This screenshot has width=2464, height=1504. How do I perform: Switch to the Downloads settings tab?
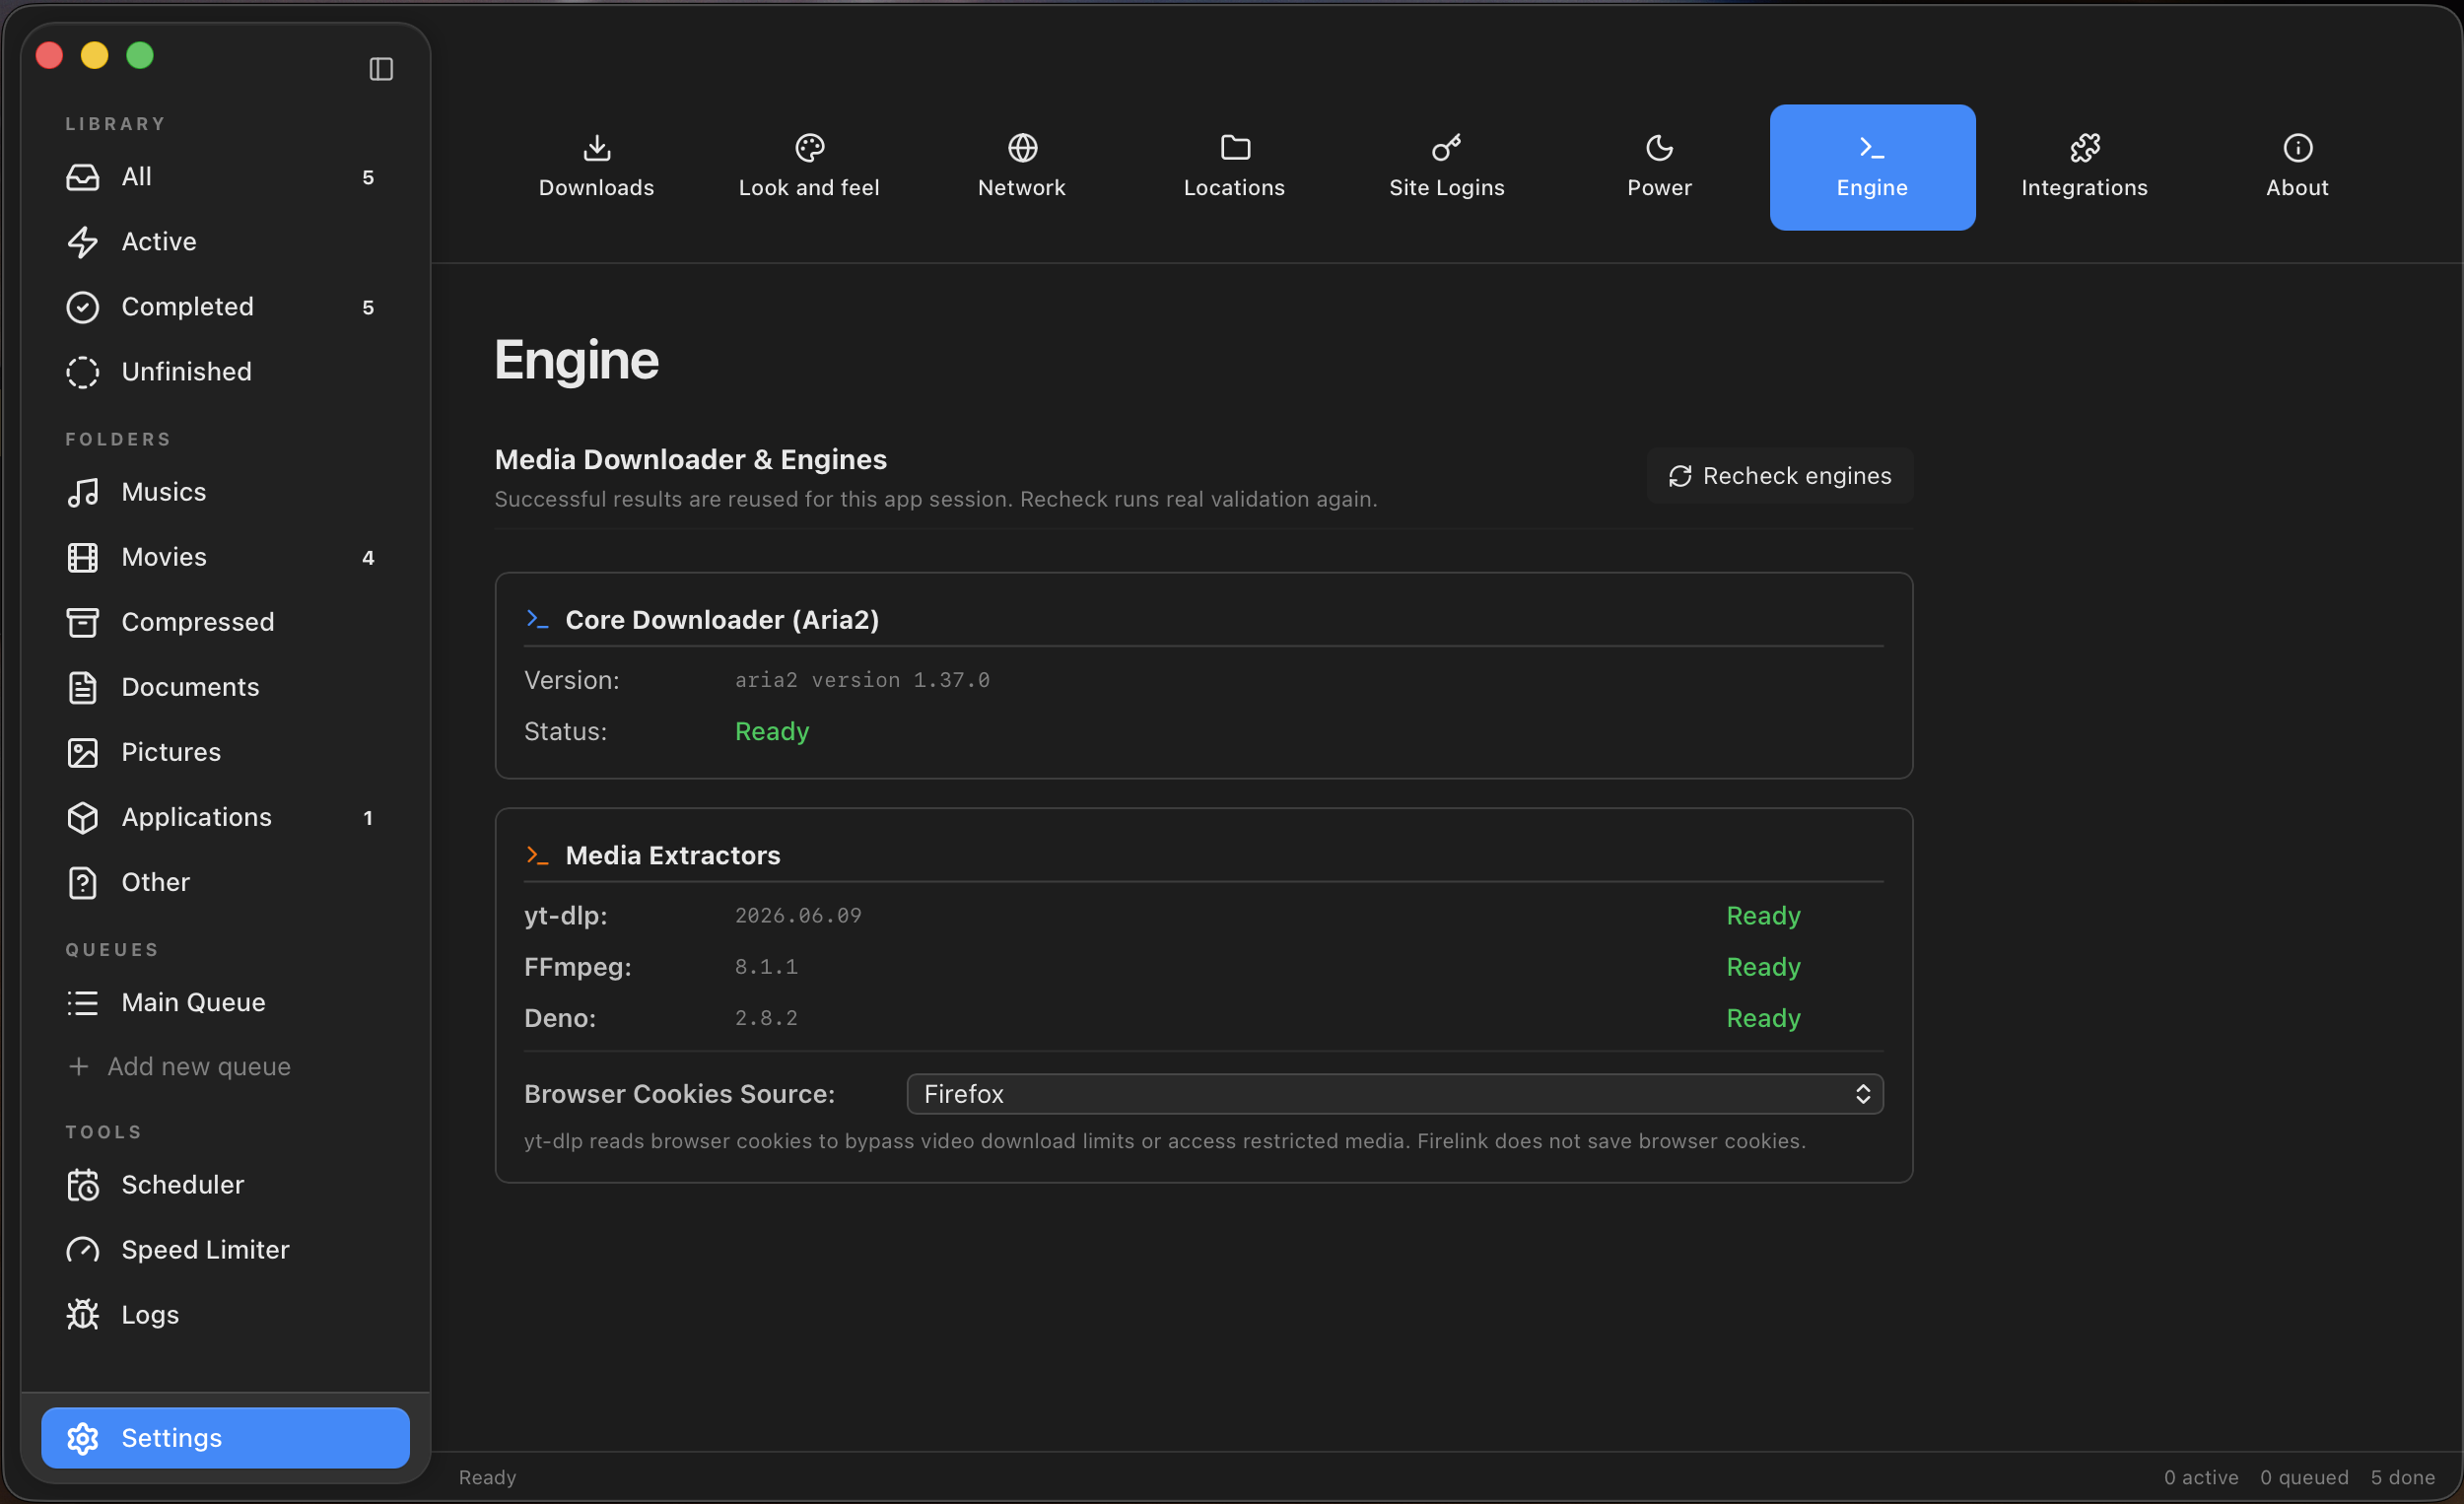tap(597, 168)
